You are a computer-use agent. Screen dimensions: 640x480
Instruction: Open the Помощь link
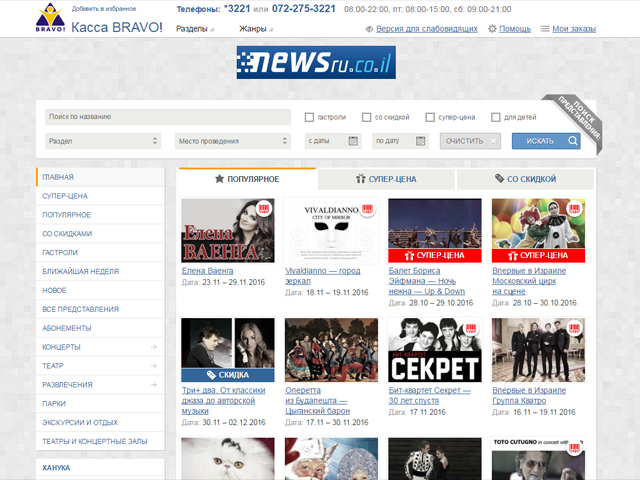tap(515, 29)
